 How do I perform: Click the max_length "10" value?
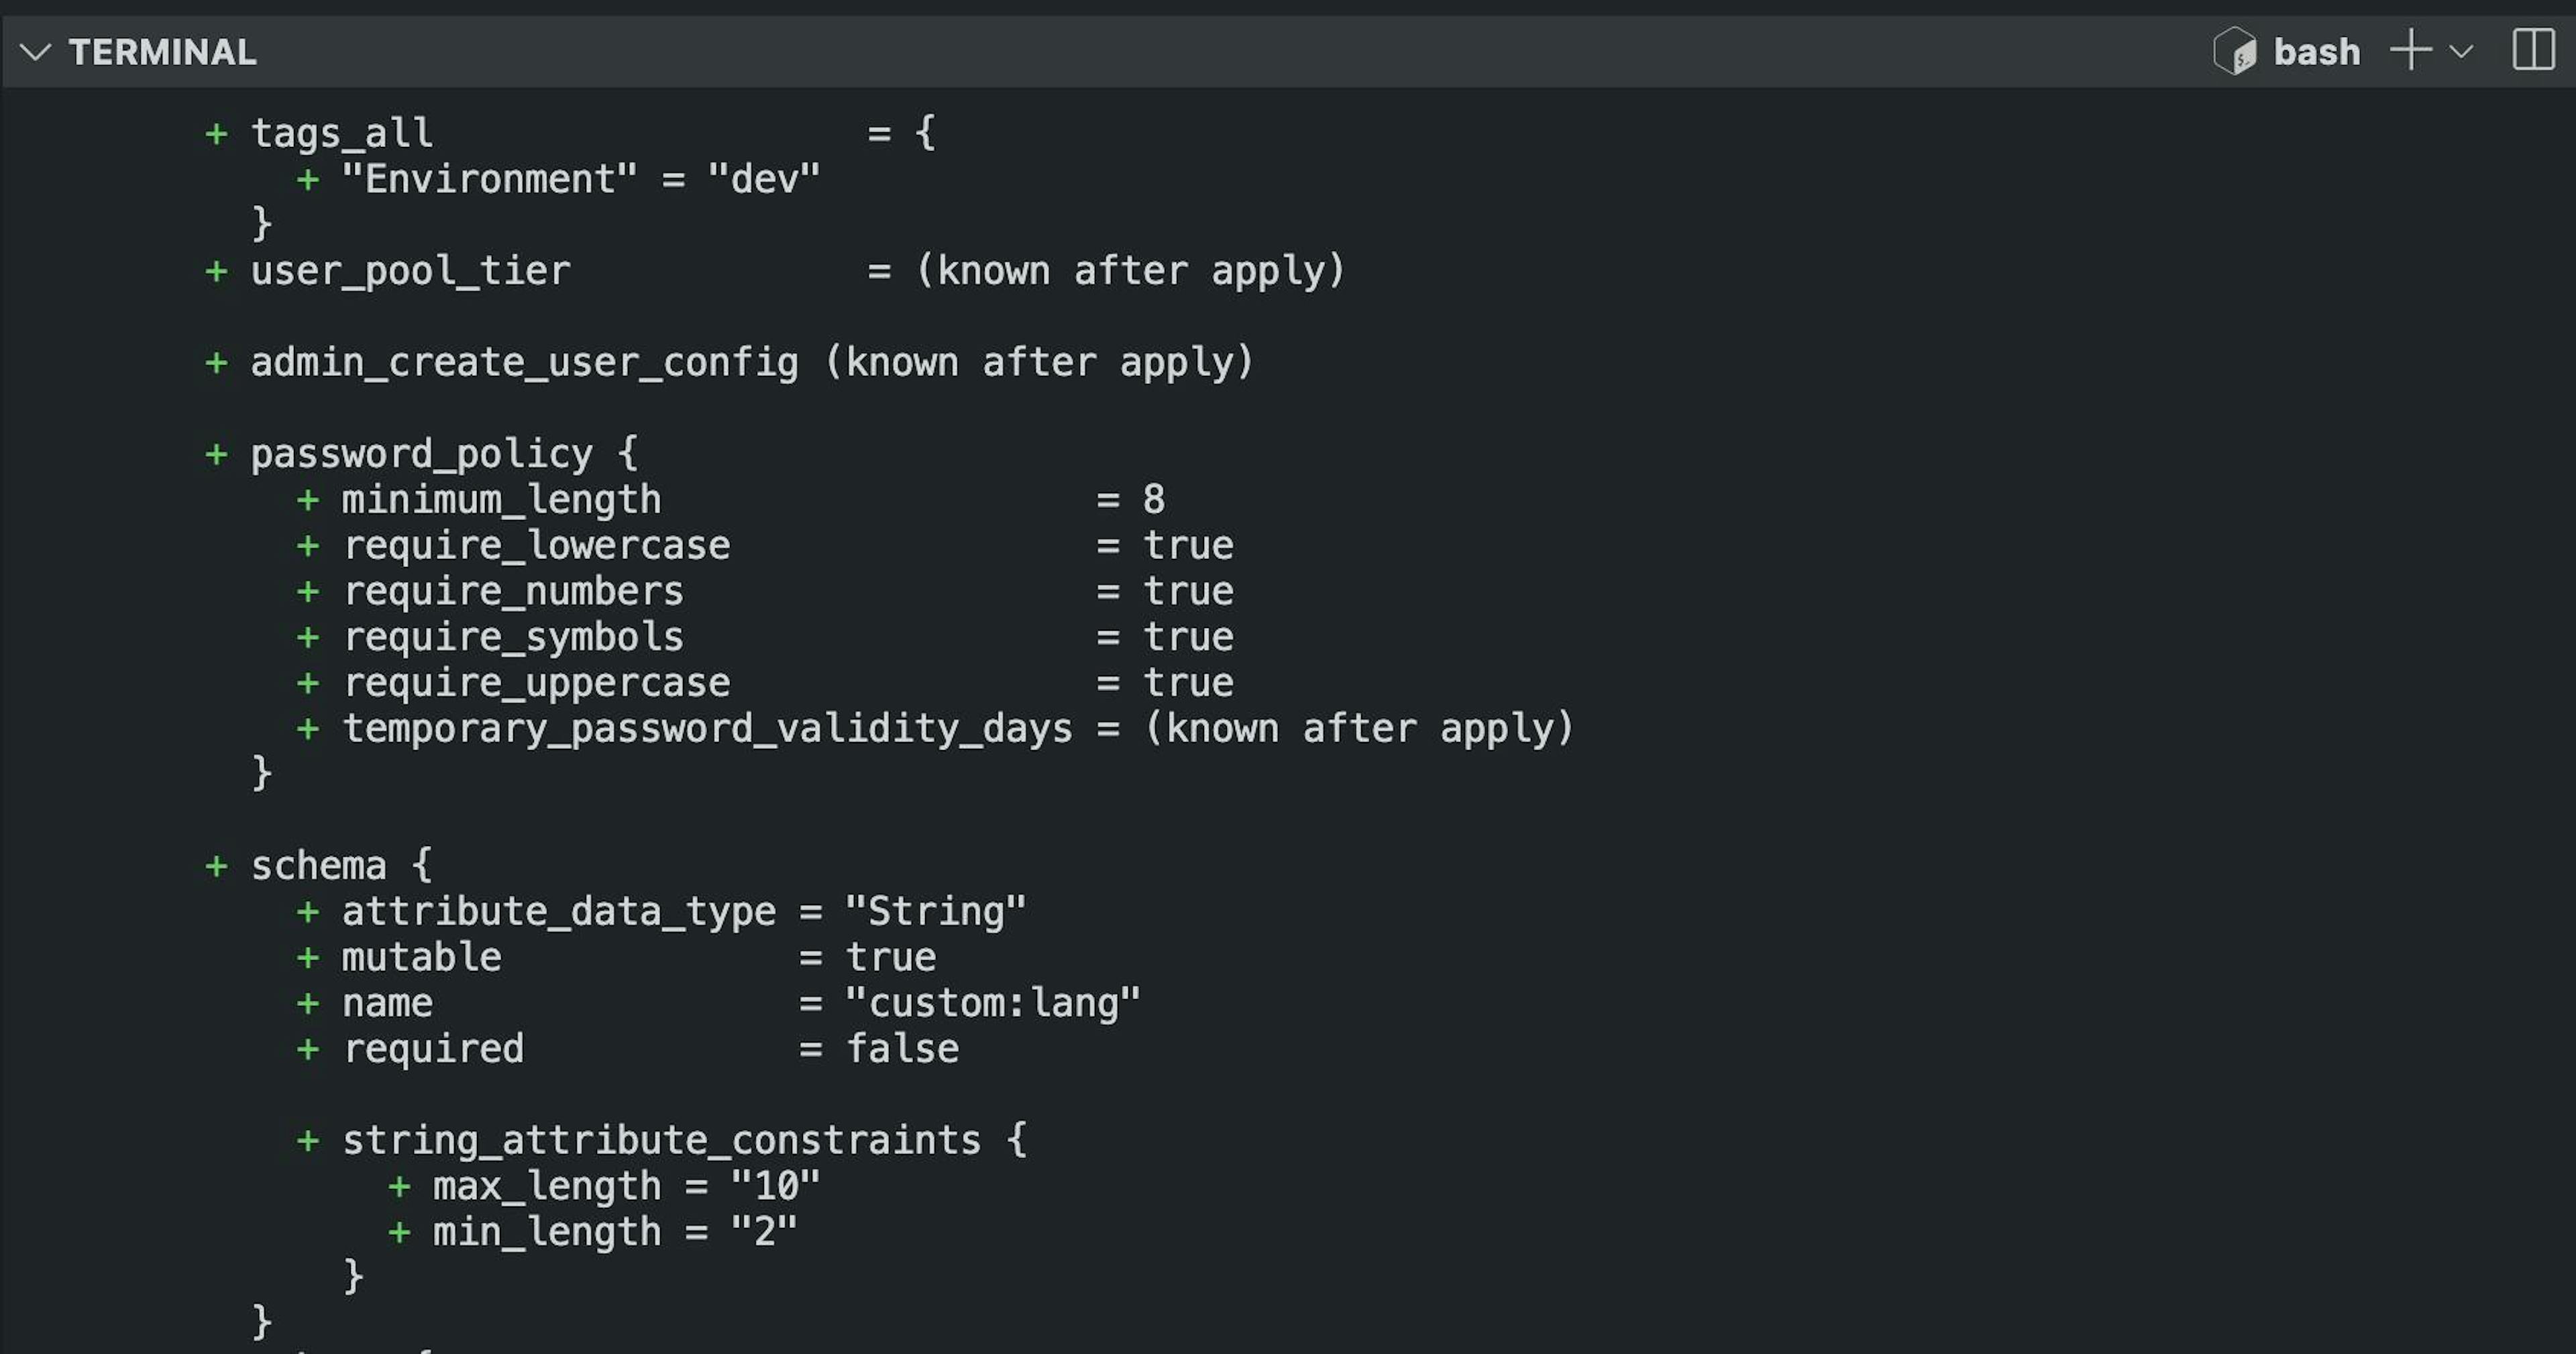(x=775, y=1186)
